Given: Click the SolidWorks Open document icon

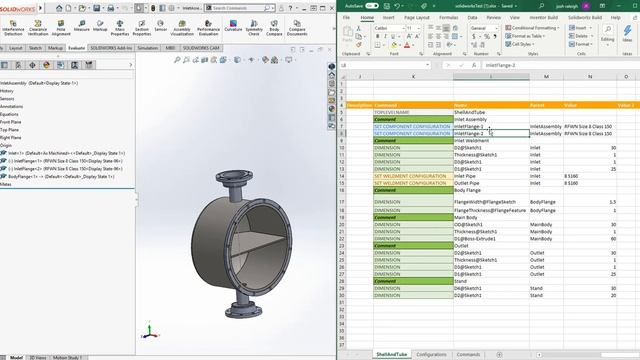Looking at the screenshot, I should pyautogui.click(x=82, y=8).
